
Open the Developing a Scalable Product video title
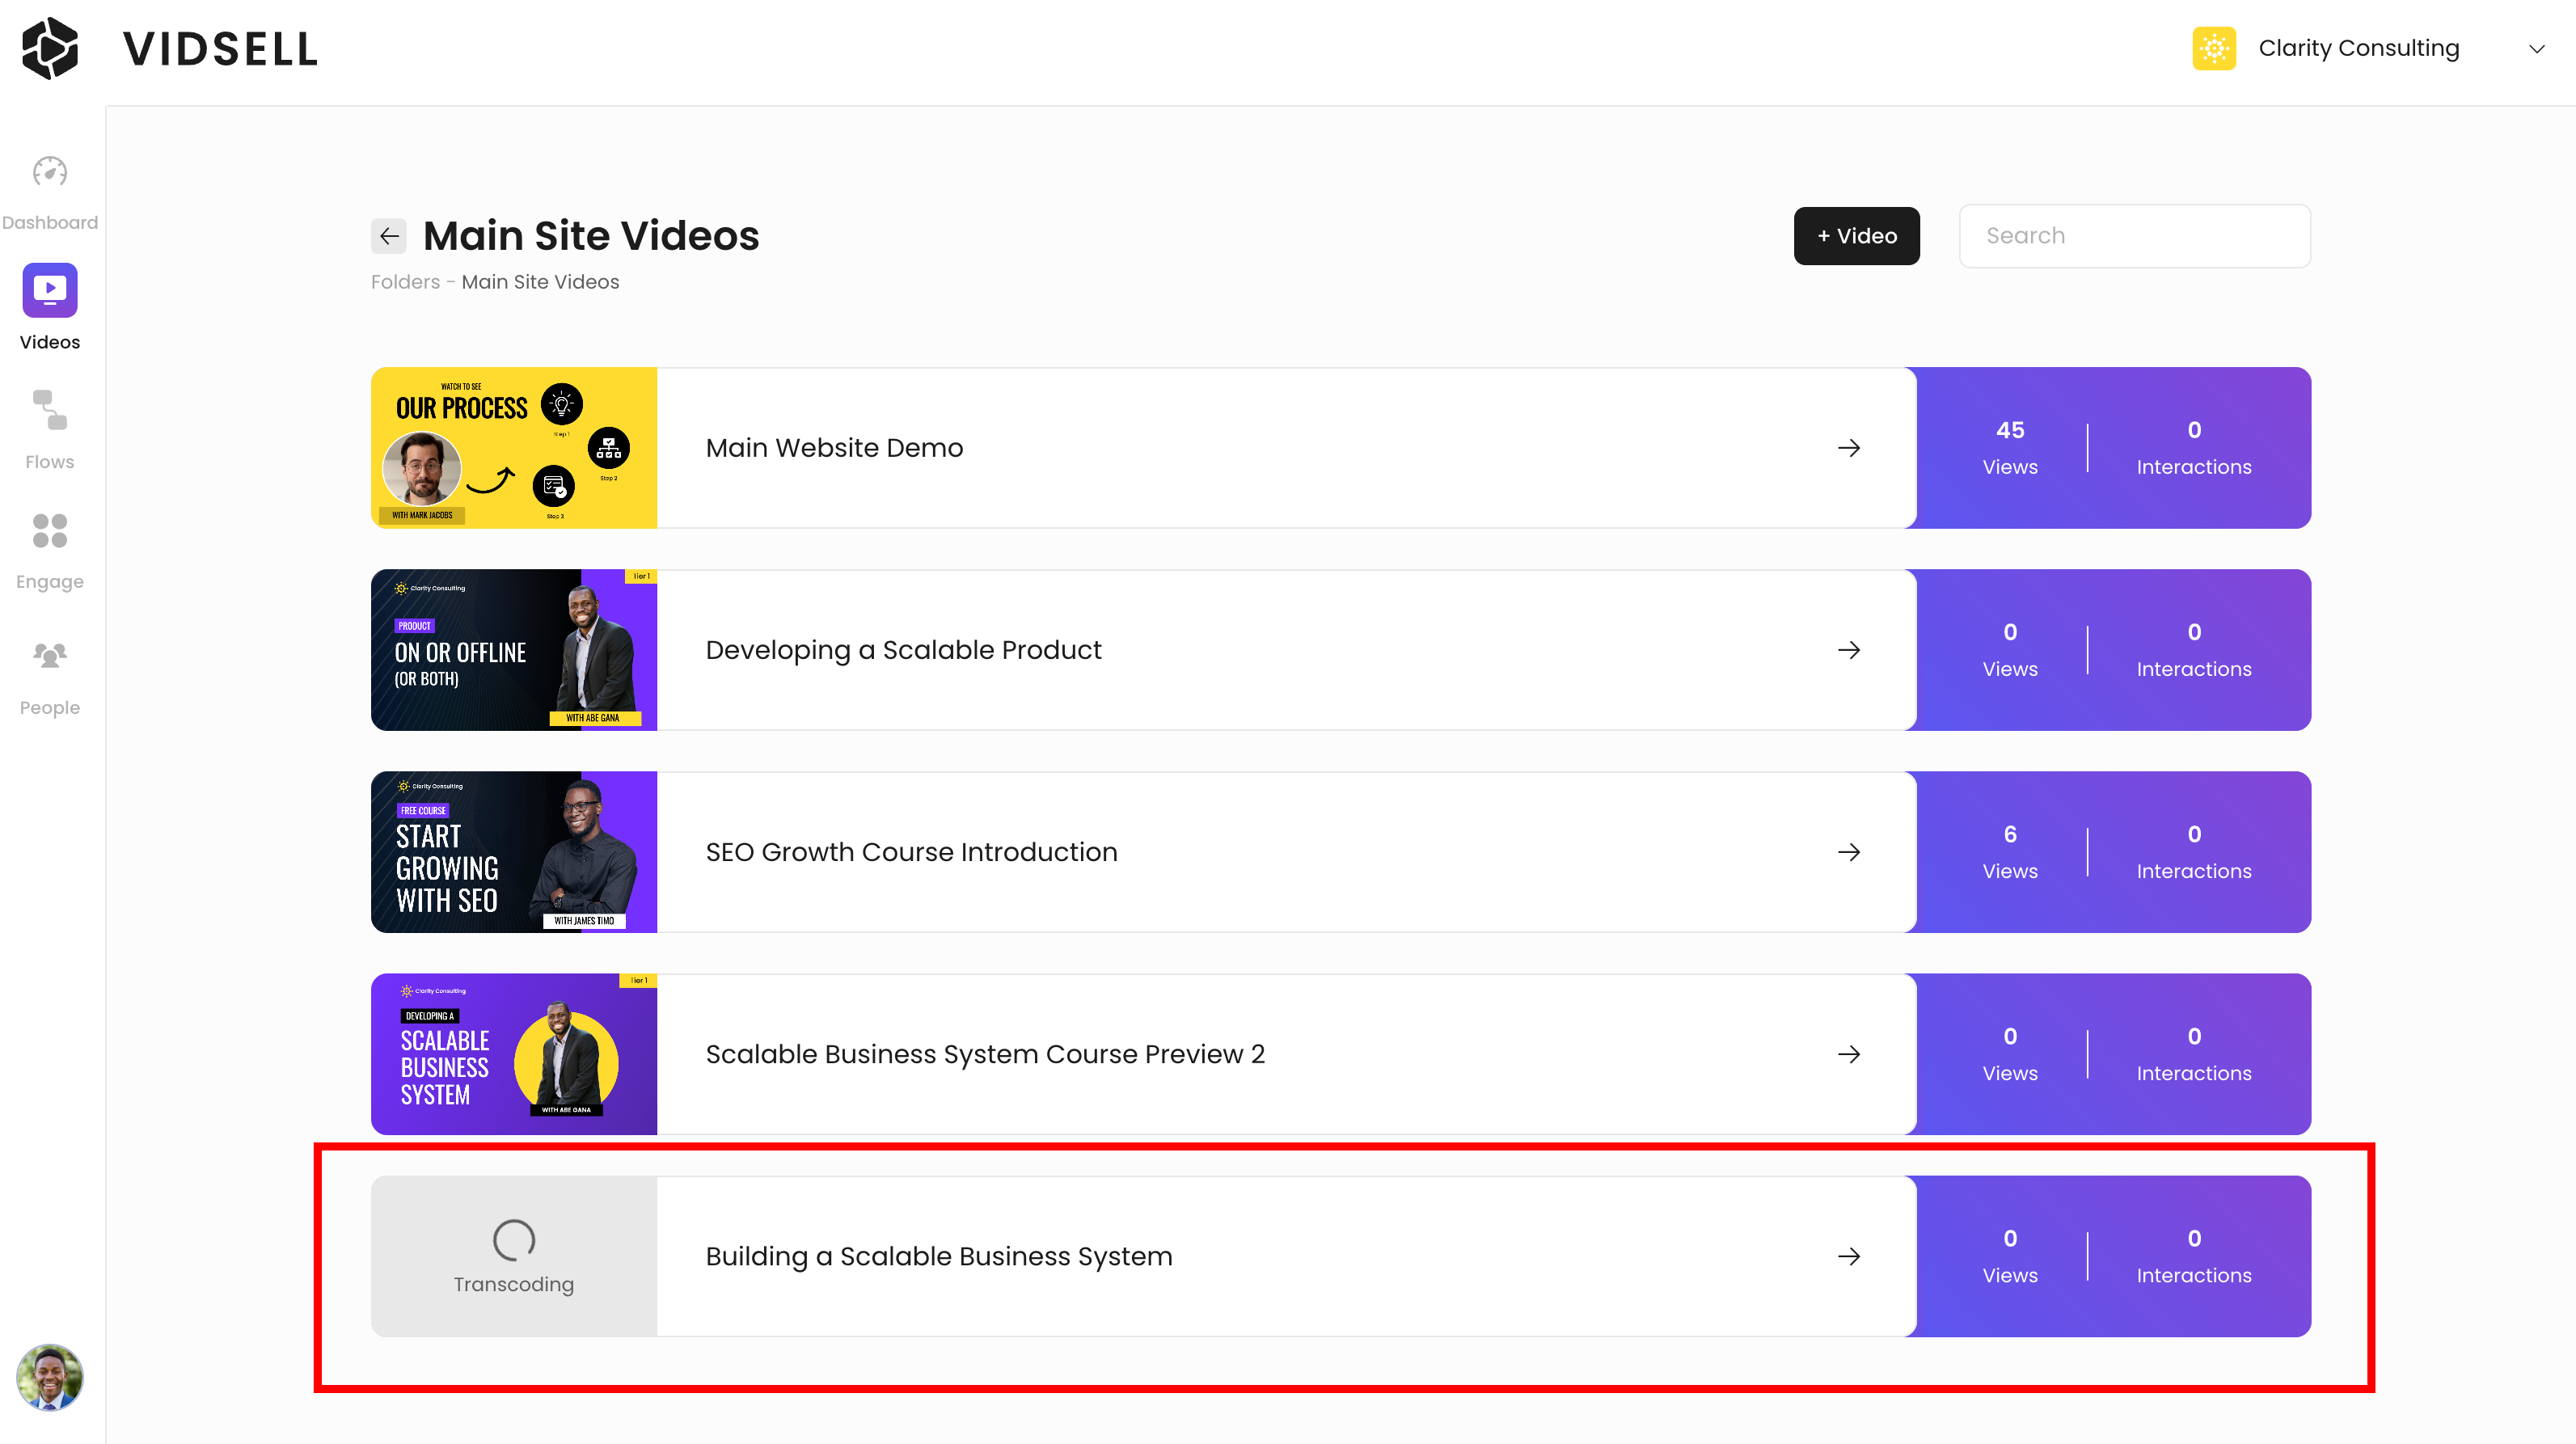(903, 650)
